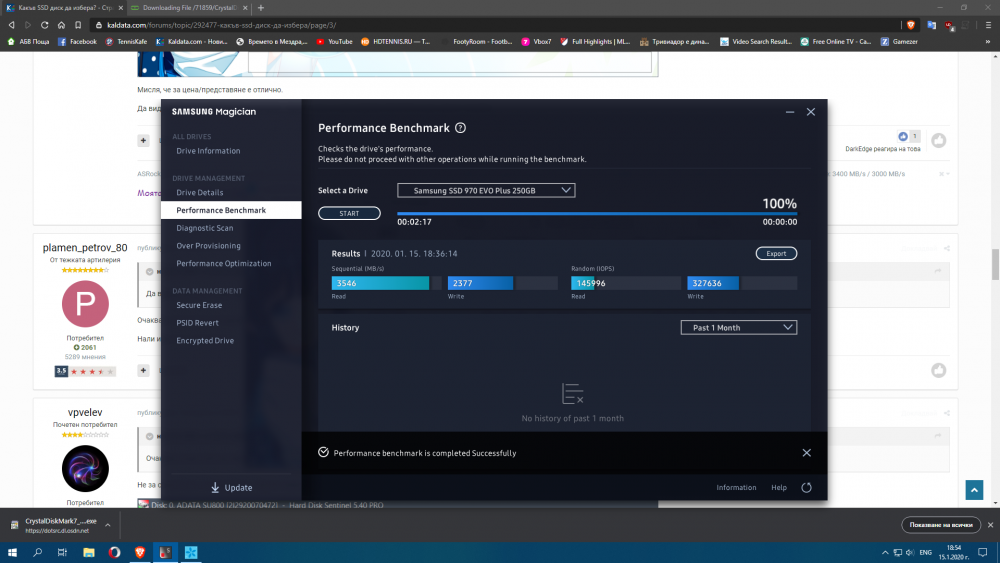Viewport: 1000px width, 563px height.
Task: Click the benchmark progress bar
Action: (x=597, y=214)
